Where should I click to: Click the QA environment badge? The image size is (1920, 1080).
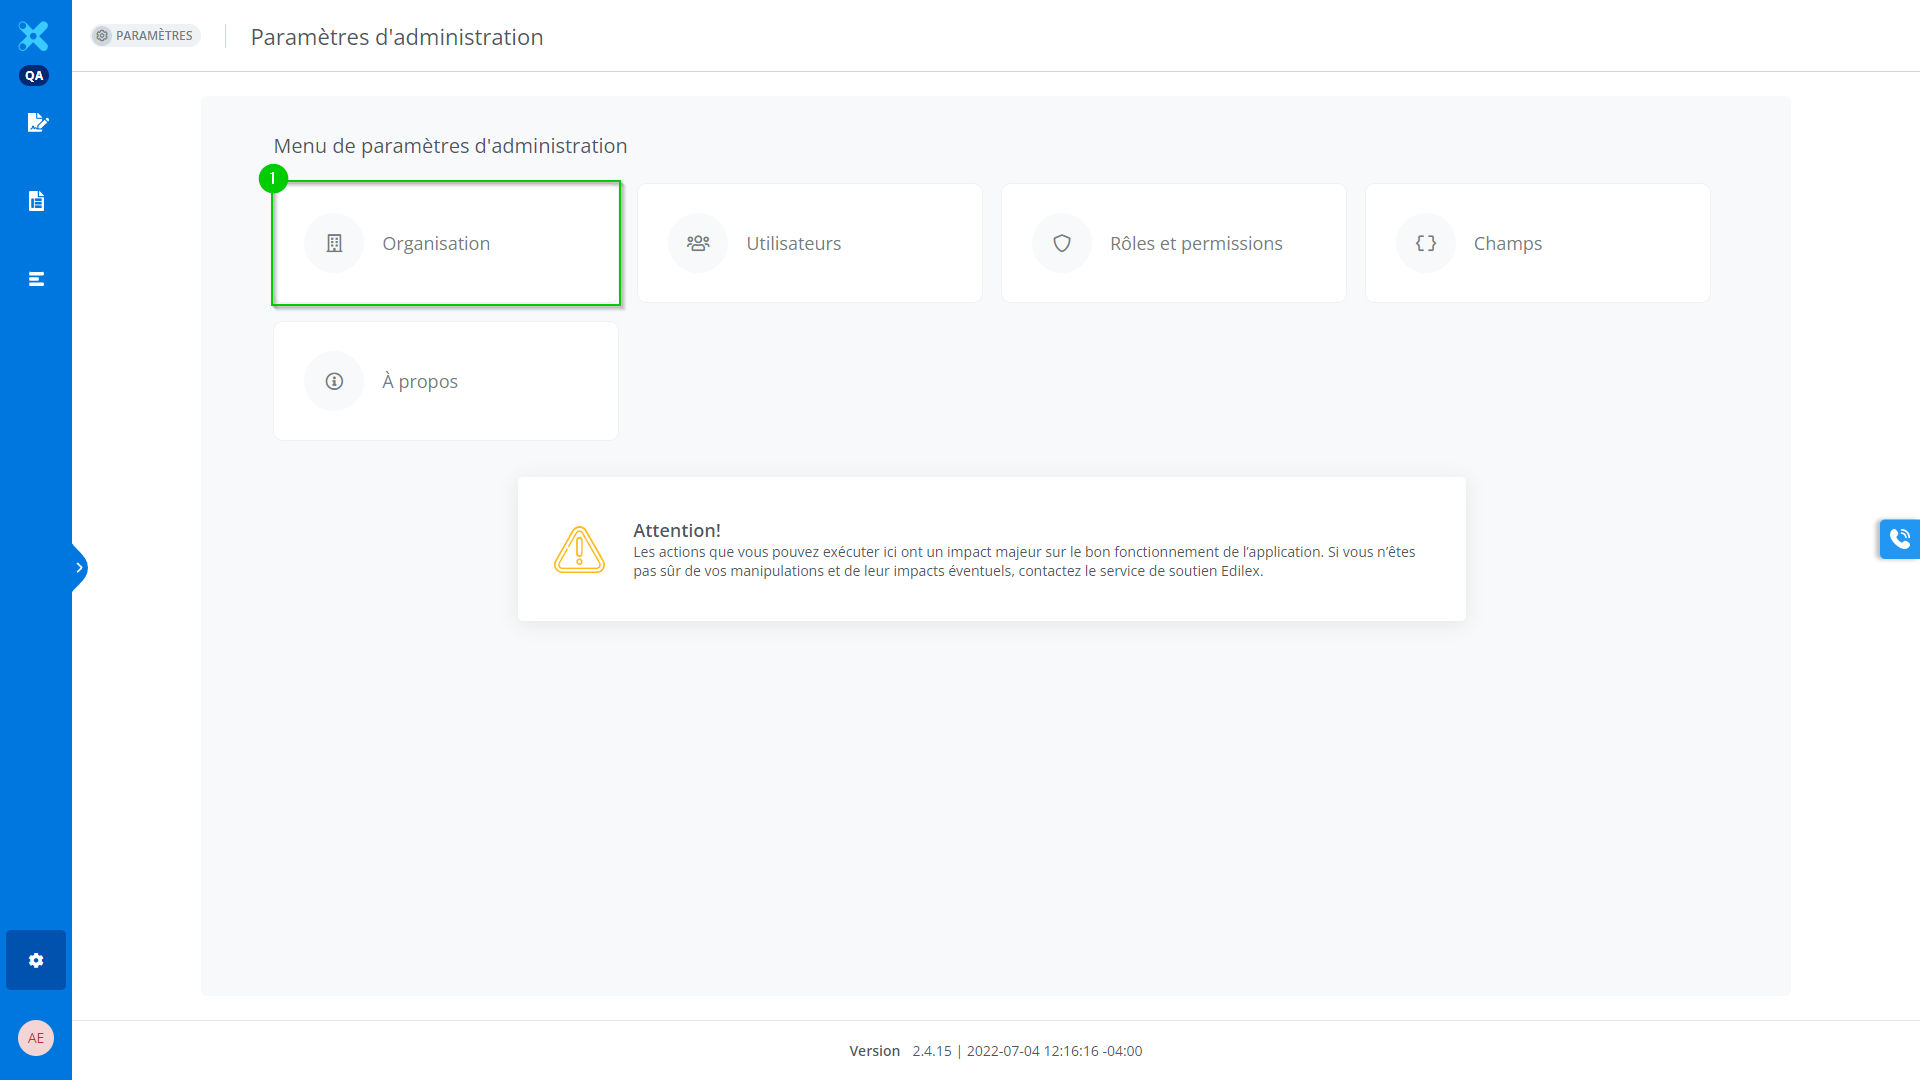pyautogui.click(x=34, y=76)
